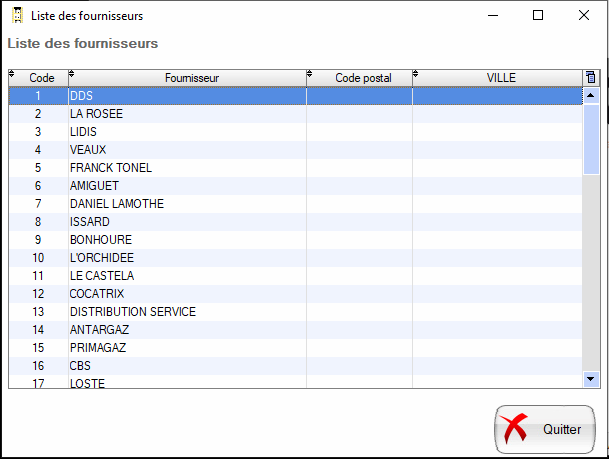
Task: Click the Code postal cell for FRANCK TONEL
Action: pos(359,168)
